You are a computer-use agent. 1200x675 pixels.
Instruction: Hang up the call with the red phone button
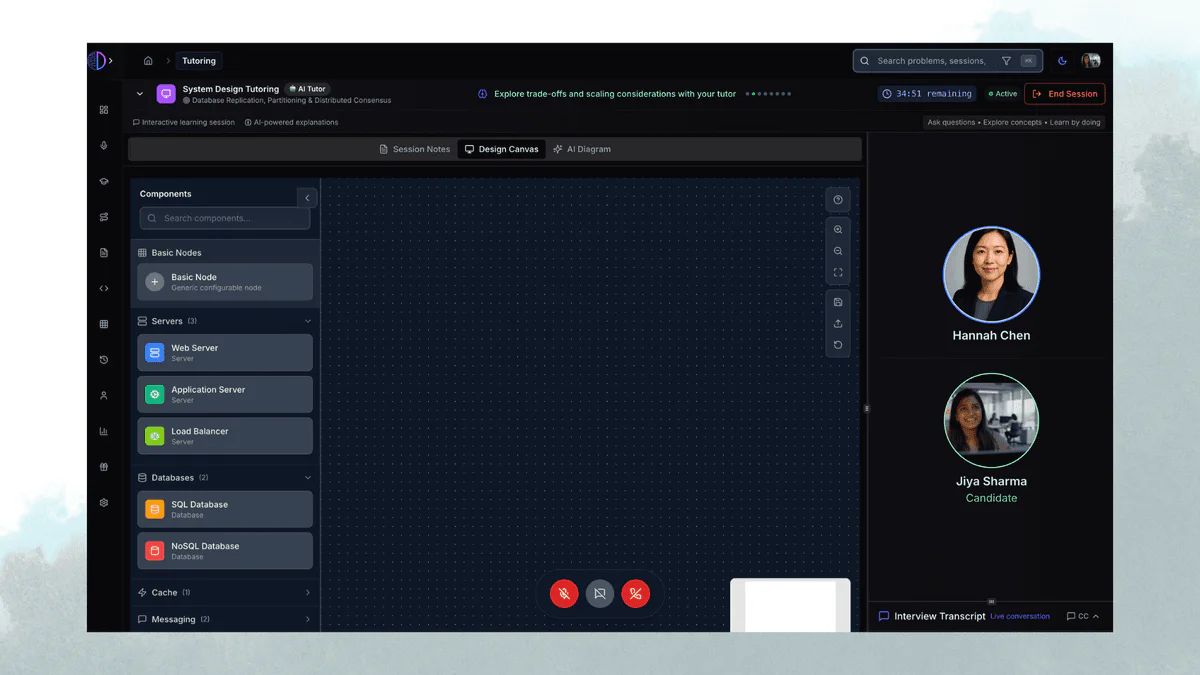(636, 593)
